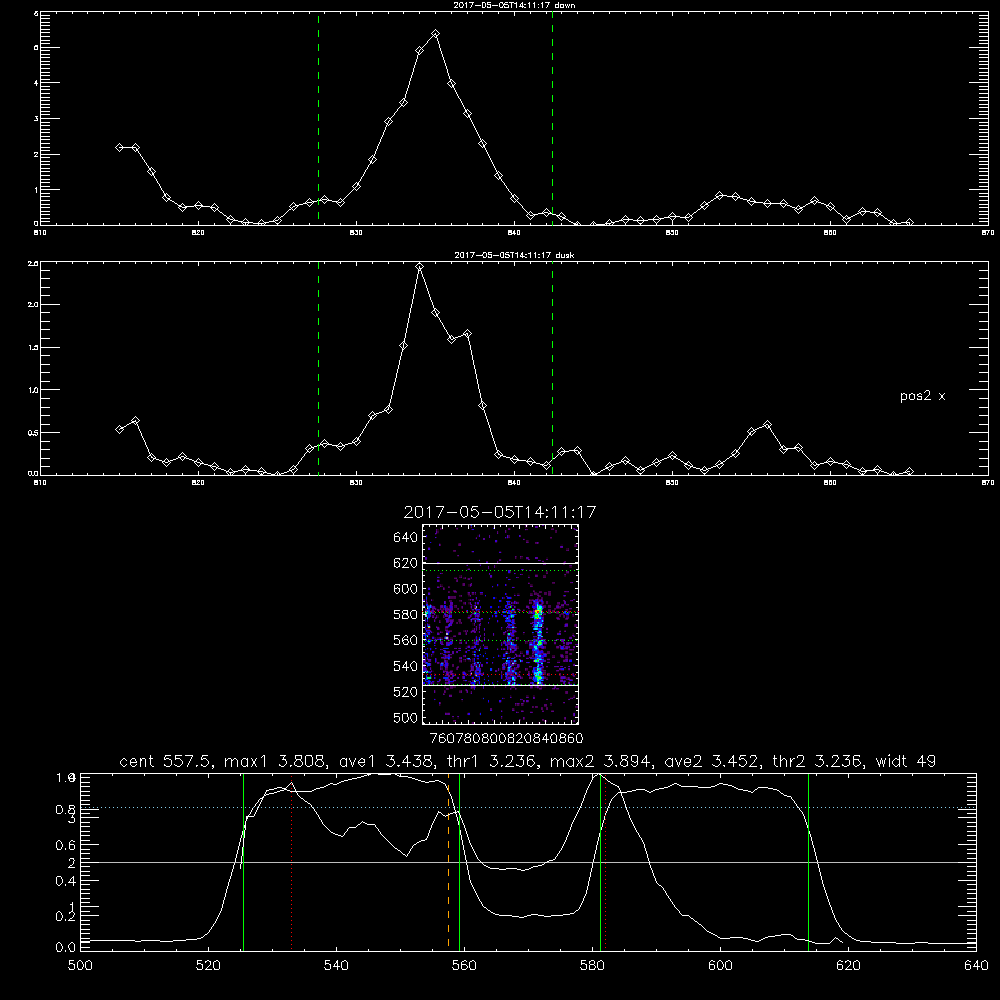
Task: Click the '500' y-axis label of detector image
Action: pos(405,717)
